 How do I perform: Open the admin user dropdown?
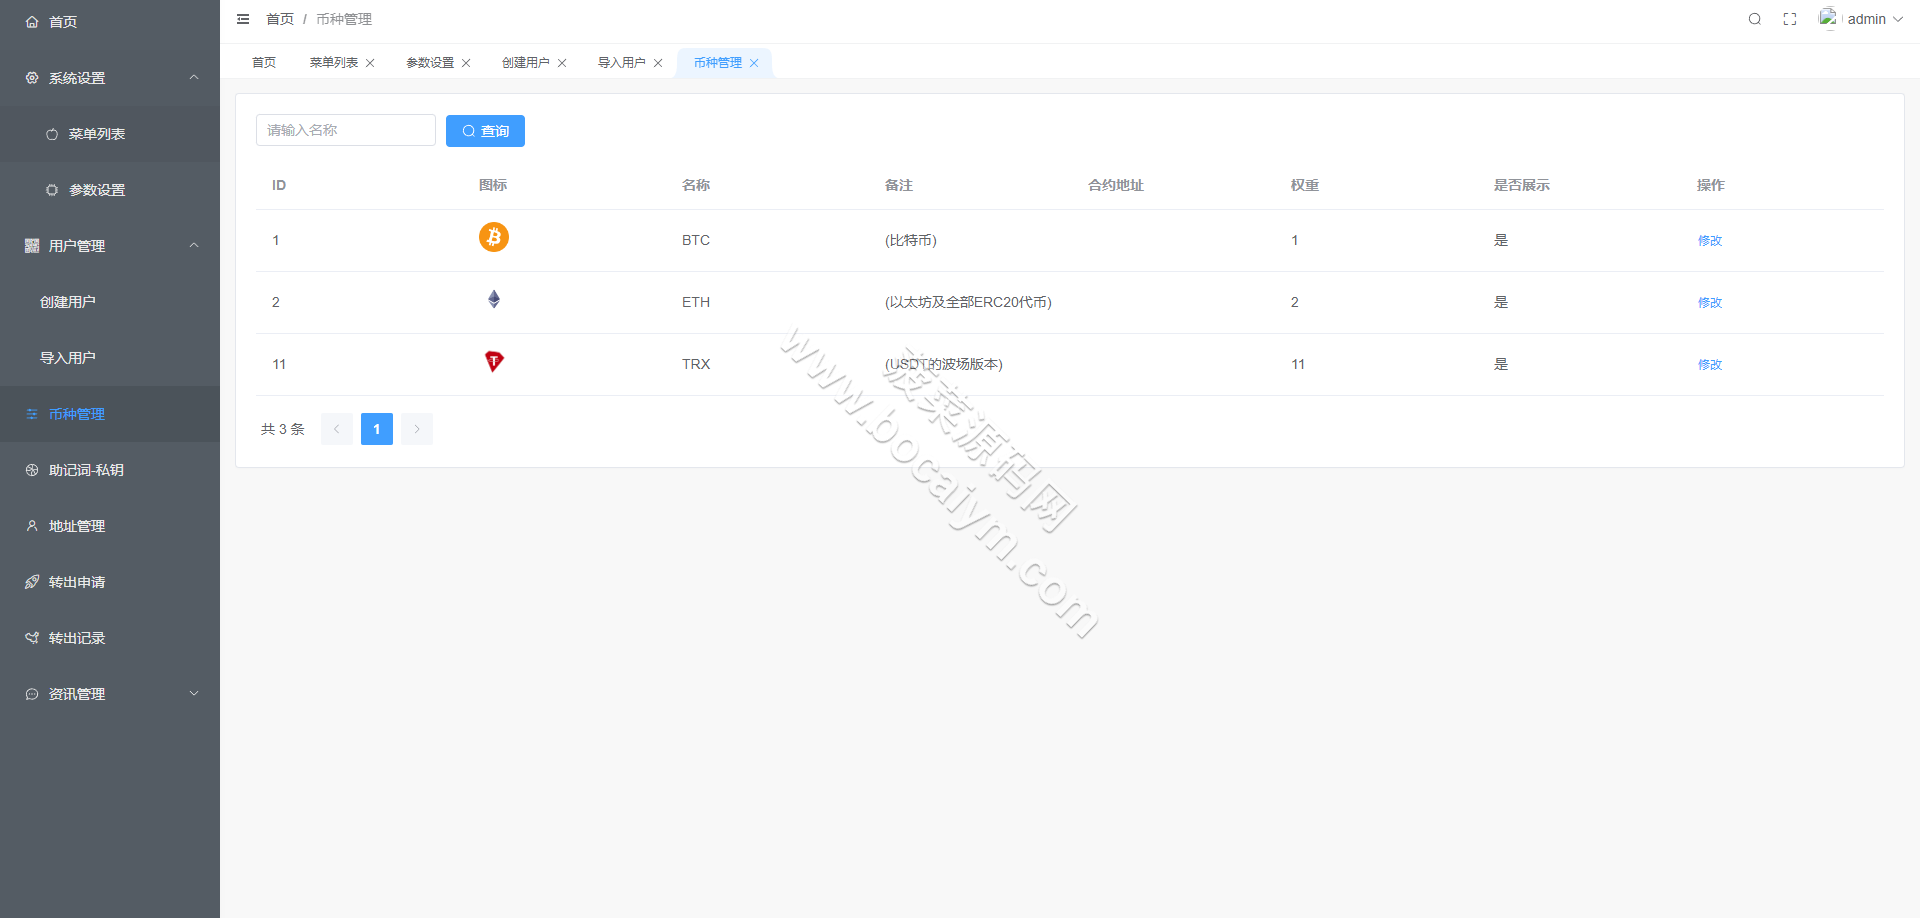[x=1862, y=19]
